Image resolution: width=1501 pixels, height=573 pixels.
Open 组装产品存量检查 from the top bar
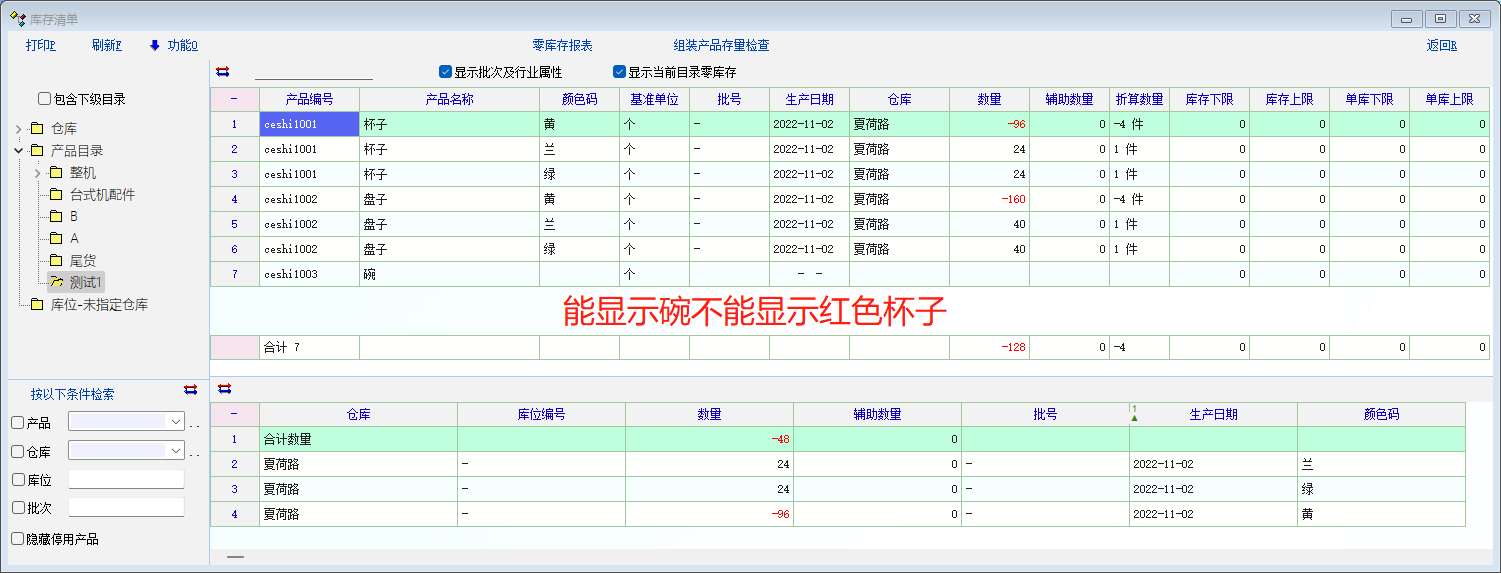click(x=721, y=45)
